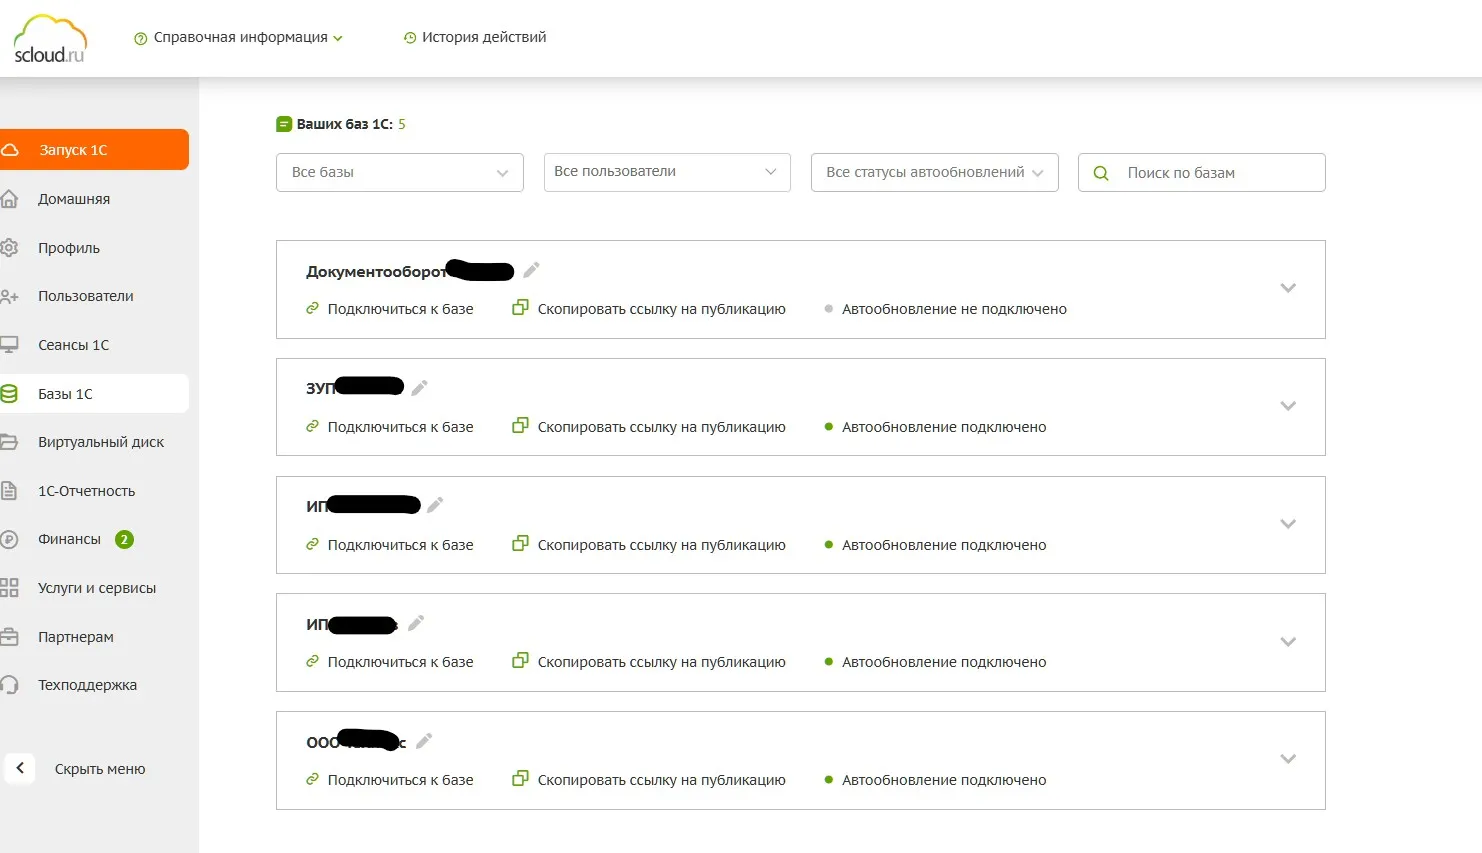Click the back arrow to hide menu
Image resolution: width=1482 pixels, height=853 pixels.
click(20, 768)
